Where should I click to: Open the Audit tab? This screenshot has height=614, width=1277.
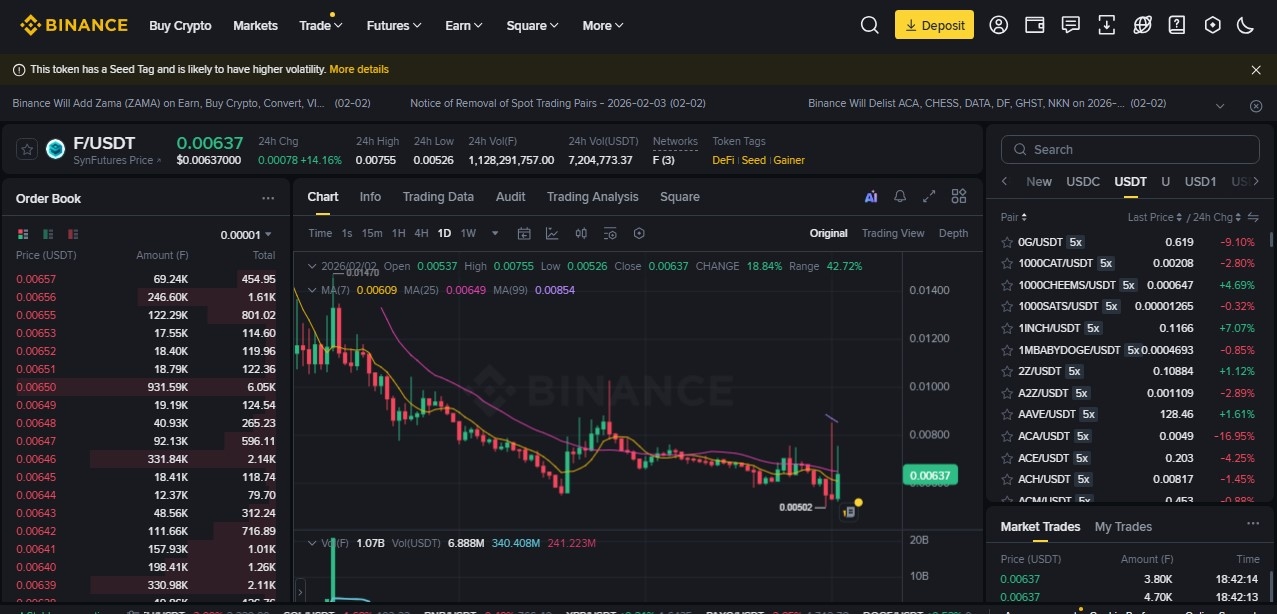(510, 196)
